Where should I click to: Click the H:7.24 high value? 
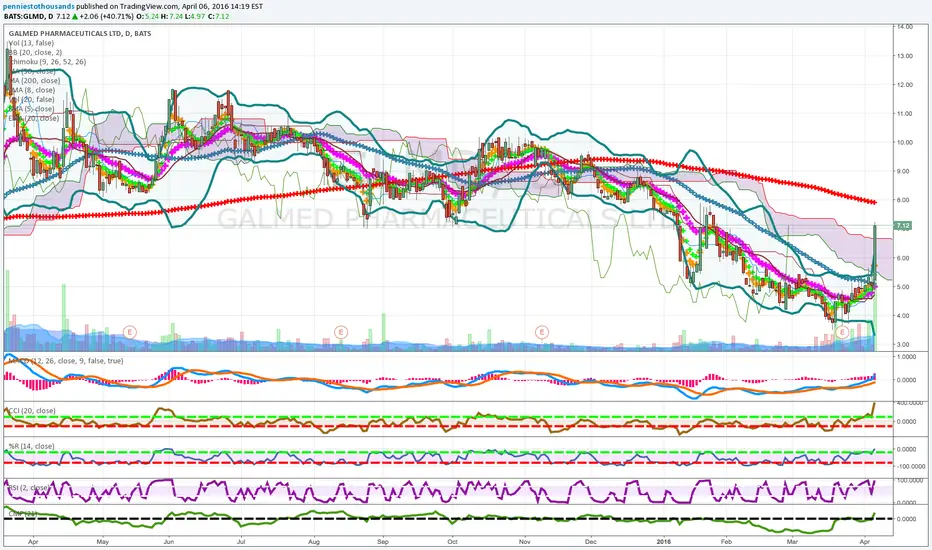tap(171, 16)
